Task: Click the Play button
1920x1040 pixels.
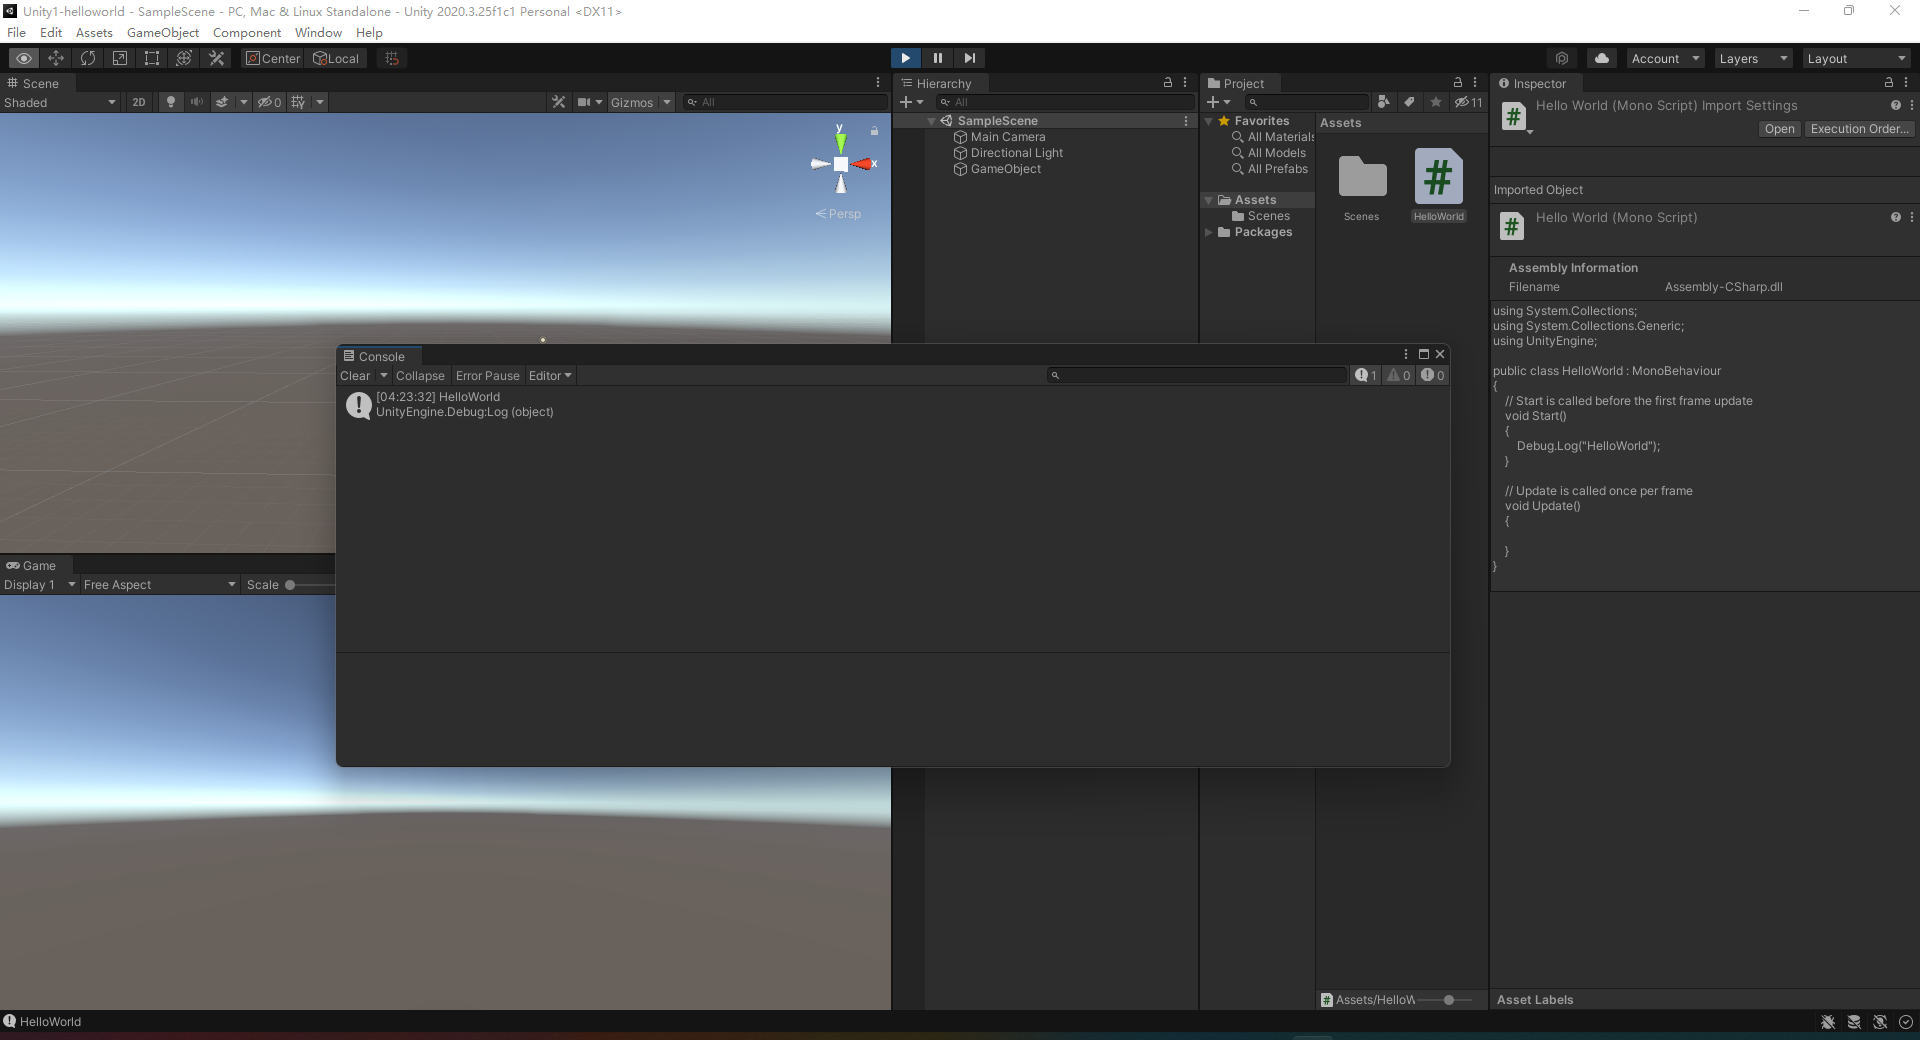Action: pyautogui.click(x=905, y=58)
